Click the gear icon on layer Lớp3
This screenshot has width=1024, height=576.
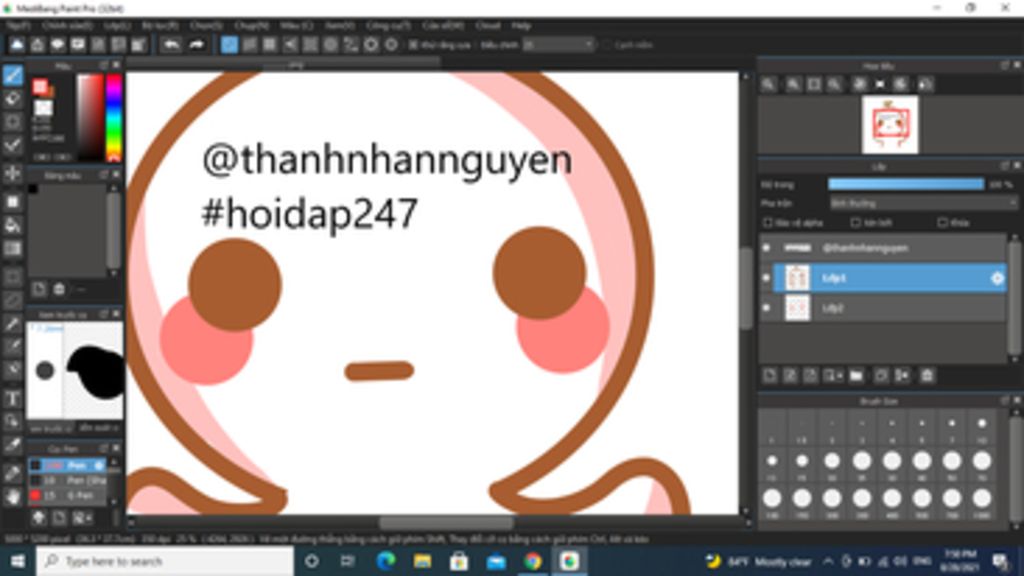click(x=997, y=278)
